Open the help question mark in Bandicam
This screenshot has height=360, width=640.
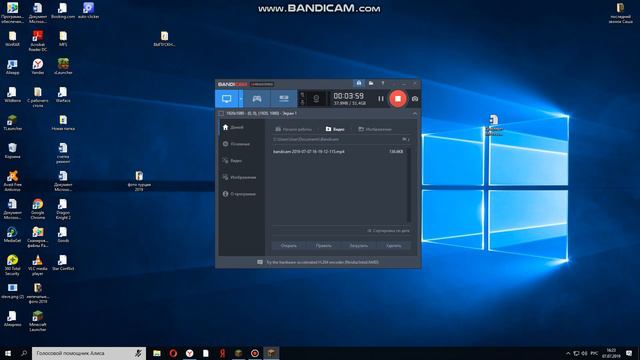pos(382,83)
